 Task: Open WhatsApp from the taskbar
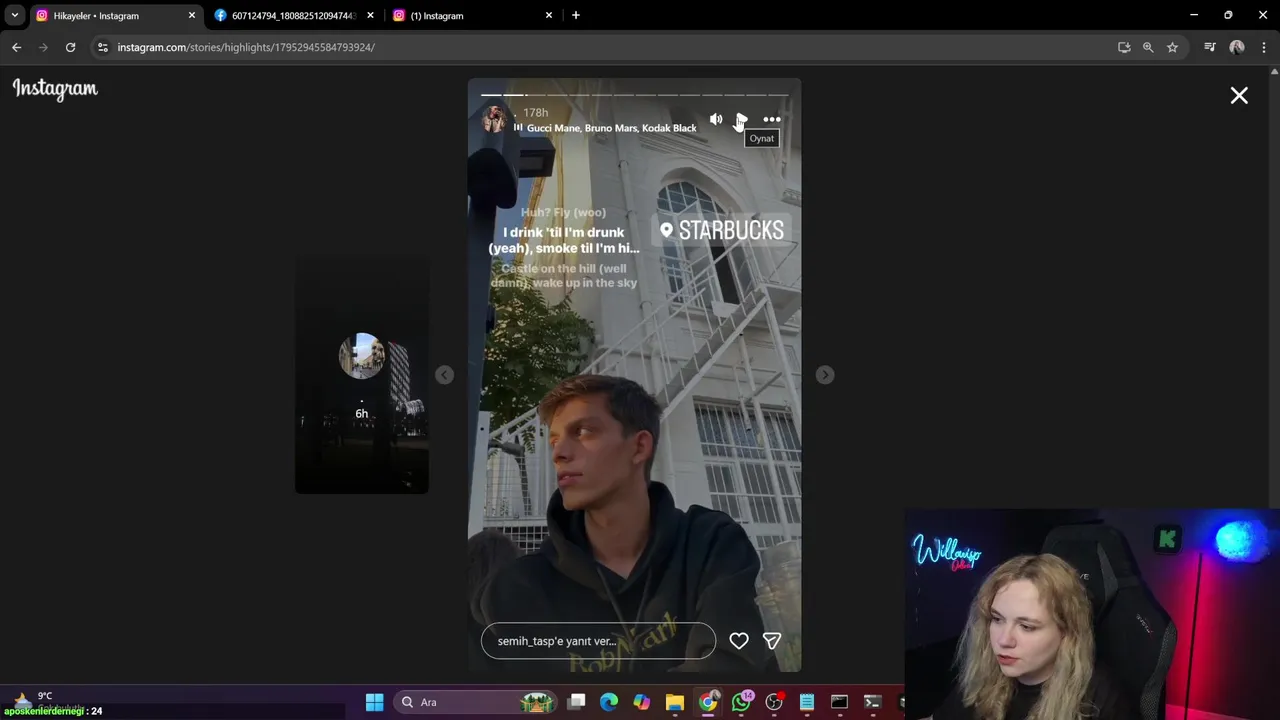741,702
